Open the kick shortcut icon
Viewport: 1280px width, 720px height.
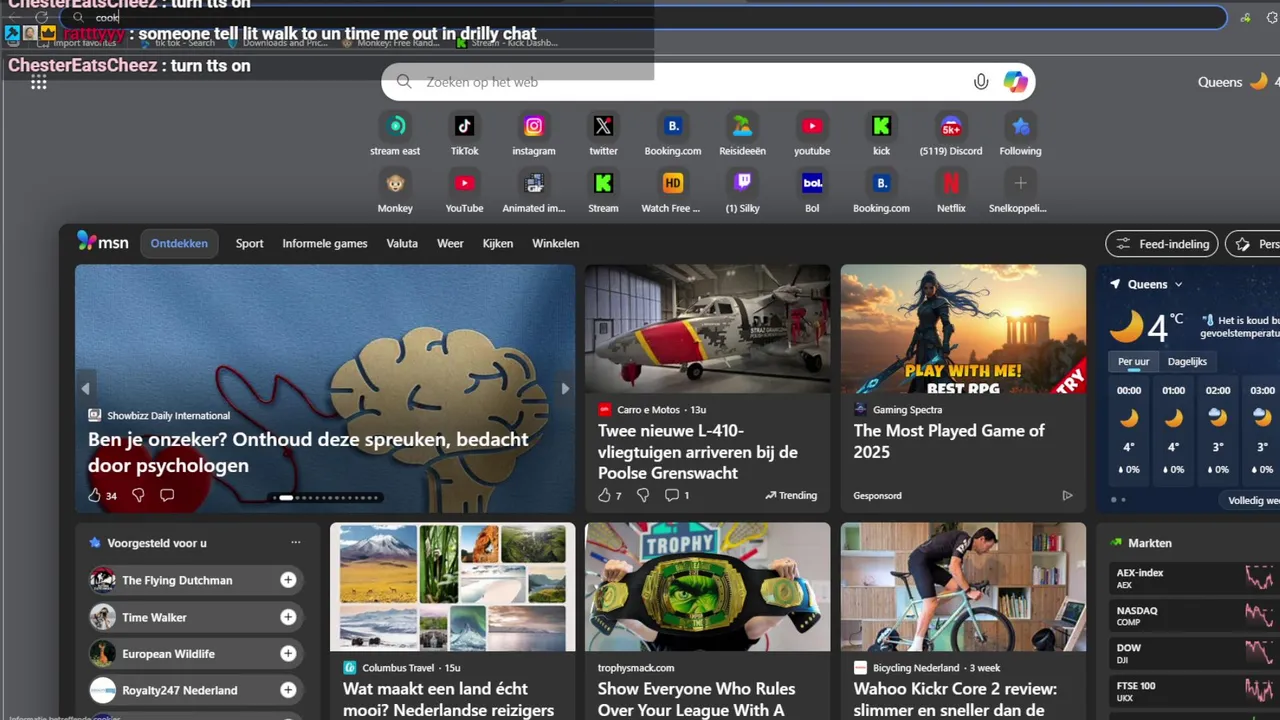pos(881,126)
